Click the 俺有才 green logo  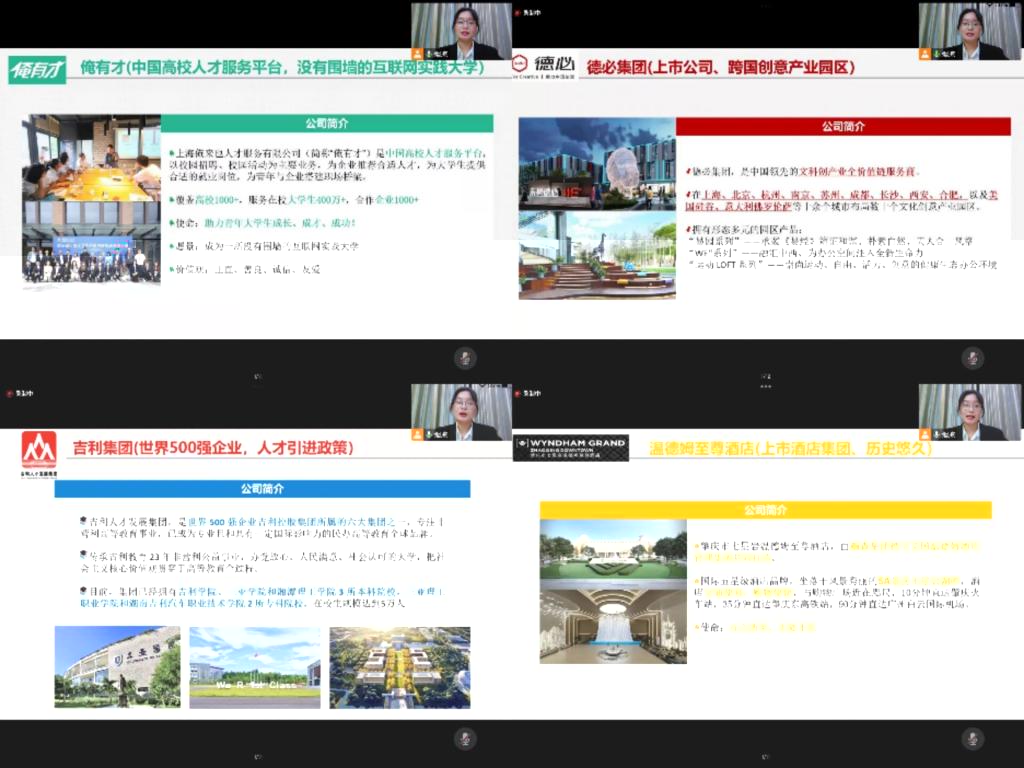pyautogui.click(x=37, y=70)
